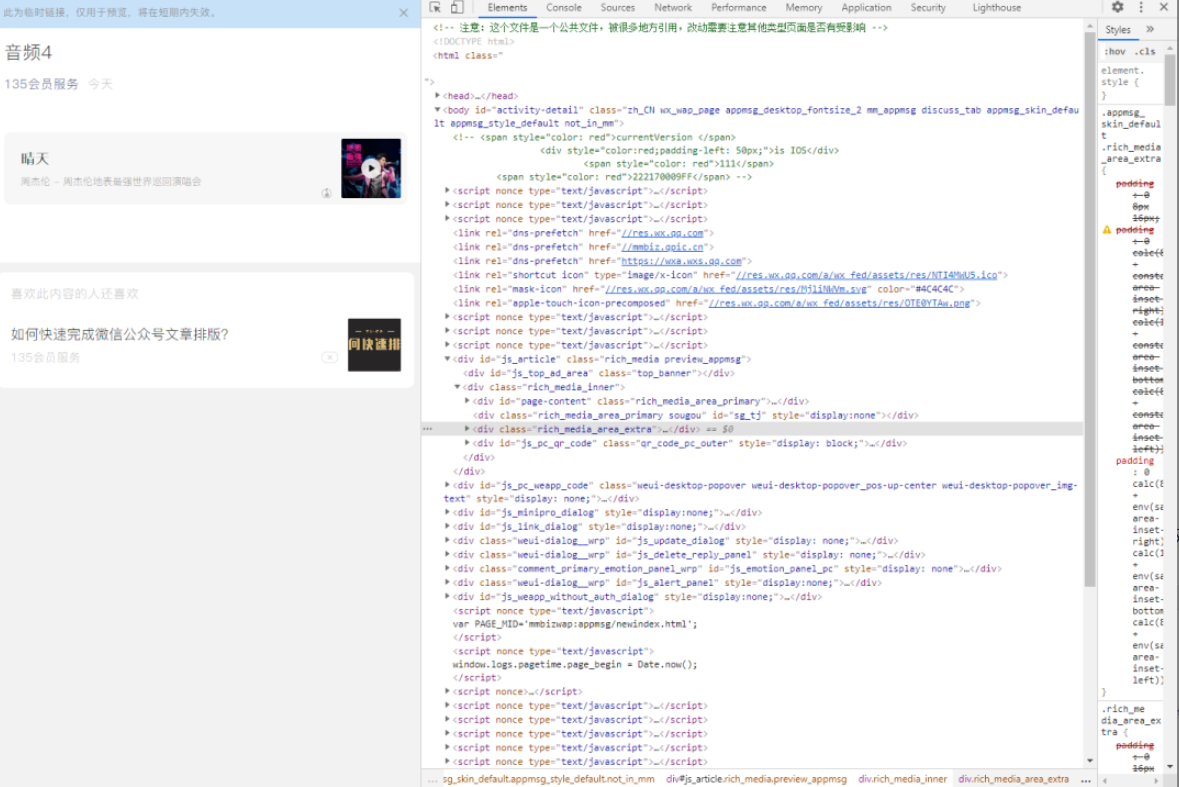Collapse the rich_media_inner div node
1179x787 pixels.
457,387
